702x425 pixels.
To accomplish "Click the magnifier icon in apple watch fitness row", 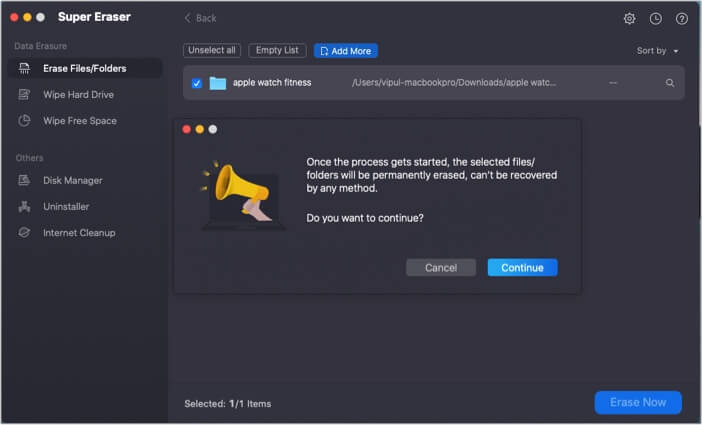I will pyautogui.click(x=670, y=83).
